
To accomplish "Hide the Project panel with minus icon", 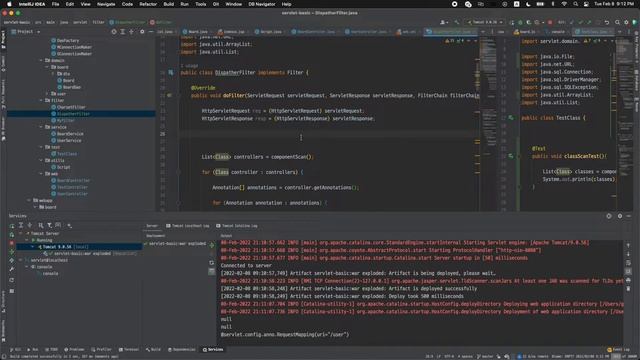I will [x=151, y=31].
